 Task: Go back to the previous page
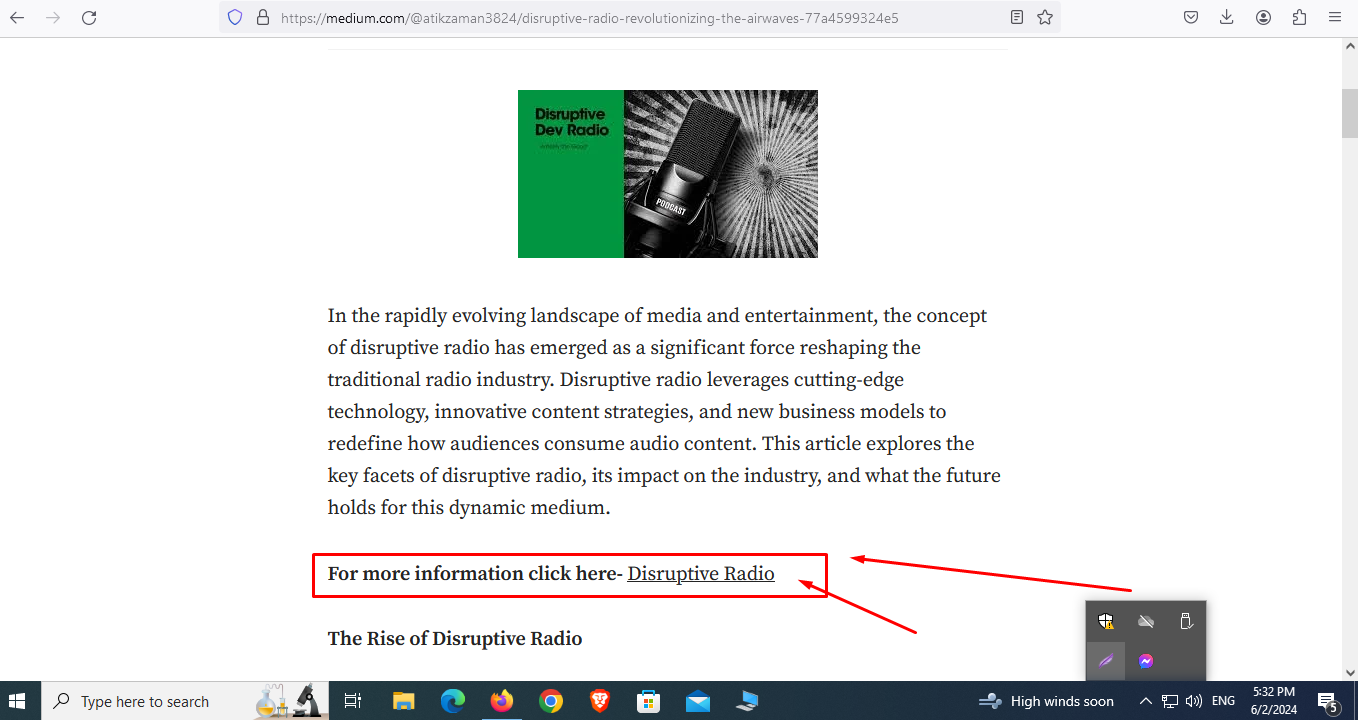[17, 17]
